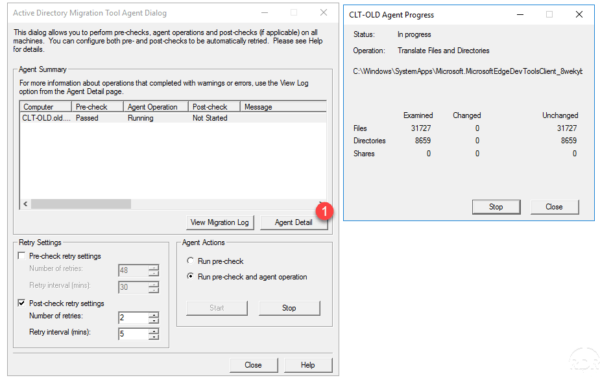This screenshot has height=378, width=600.
Task: Click the In progress status text
Action: [414, 34]
